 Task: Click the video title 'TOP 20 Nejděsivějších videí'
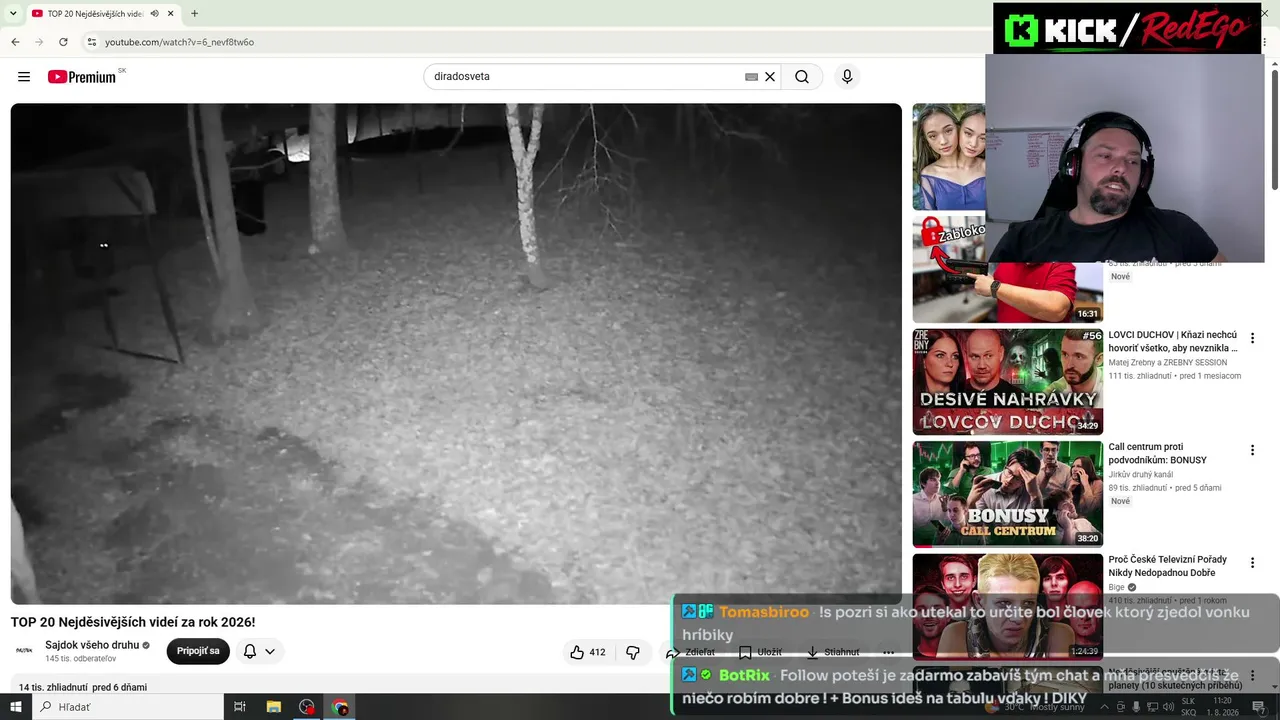(133, 622)
